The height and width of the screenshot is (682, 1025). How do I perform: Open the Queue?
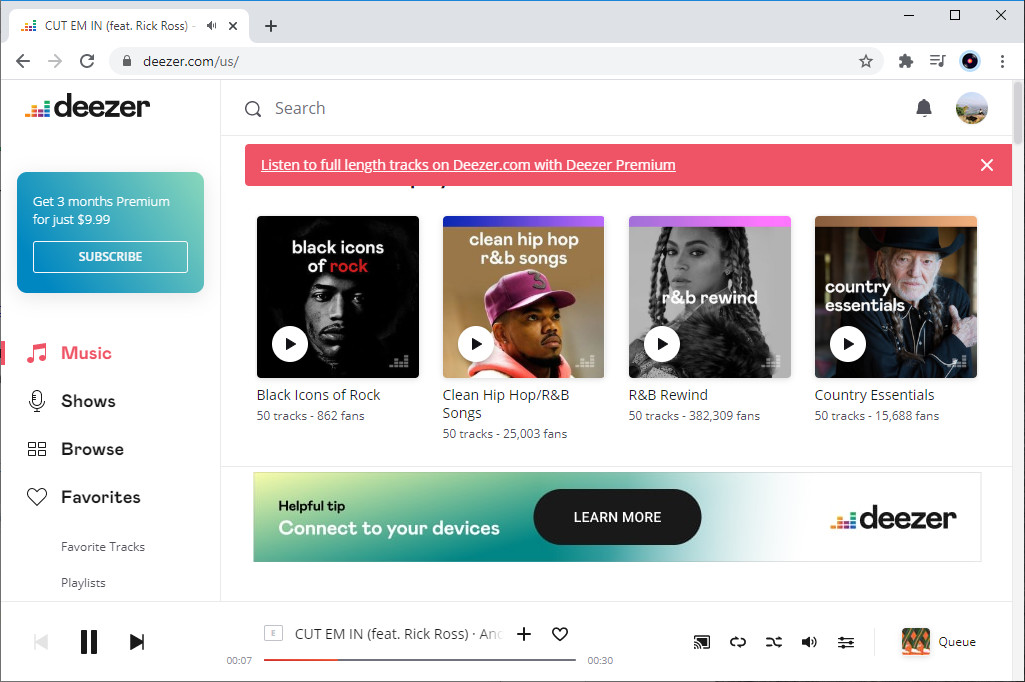(x=957, y=641)
